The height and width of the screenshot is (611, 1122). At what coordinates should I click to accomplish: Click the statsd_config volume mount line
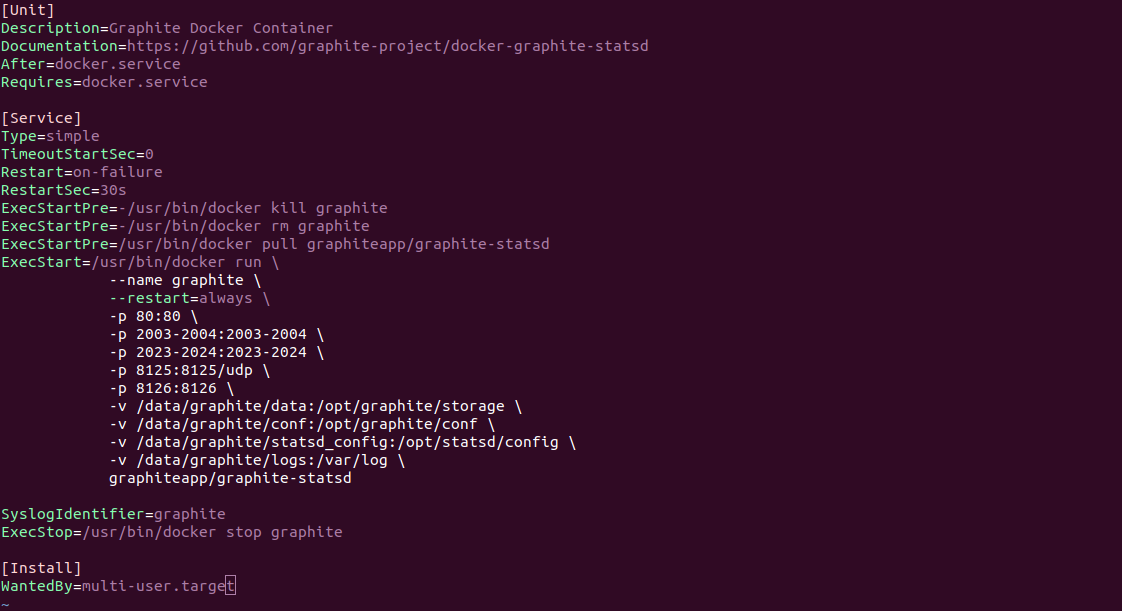click(343, 441)
